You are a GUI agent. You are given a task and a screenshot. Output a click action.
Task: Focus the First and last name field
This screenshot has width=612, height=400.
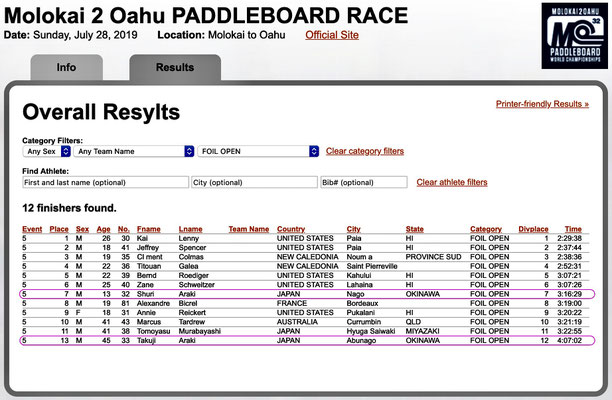105,182
